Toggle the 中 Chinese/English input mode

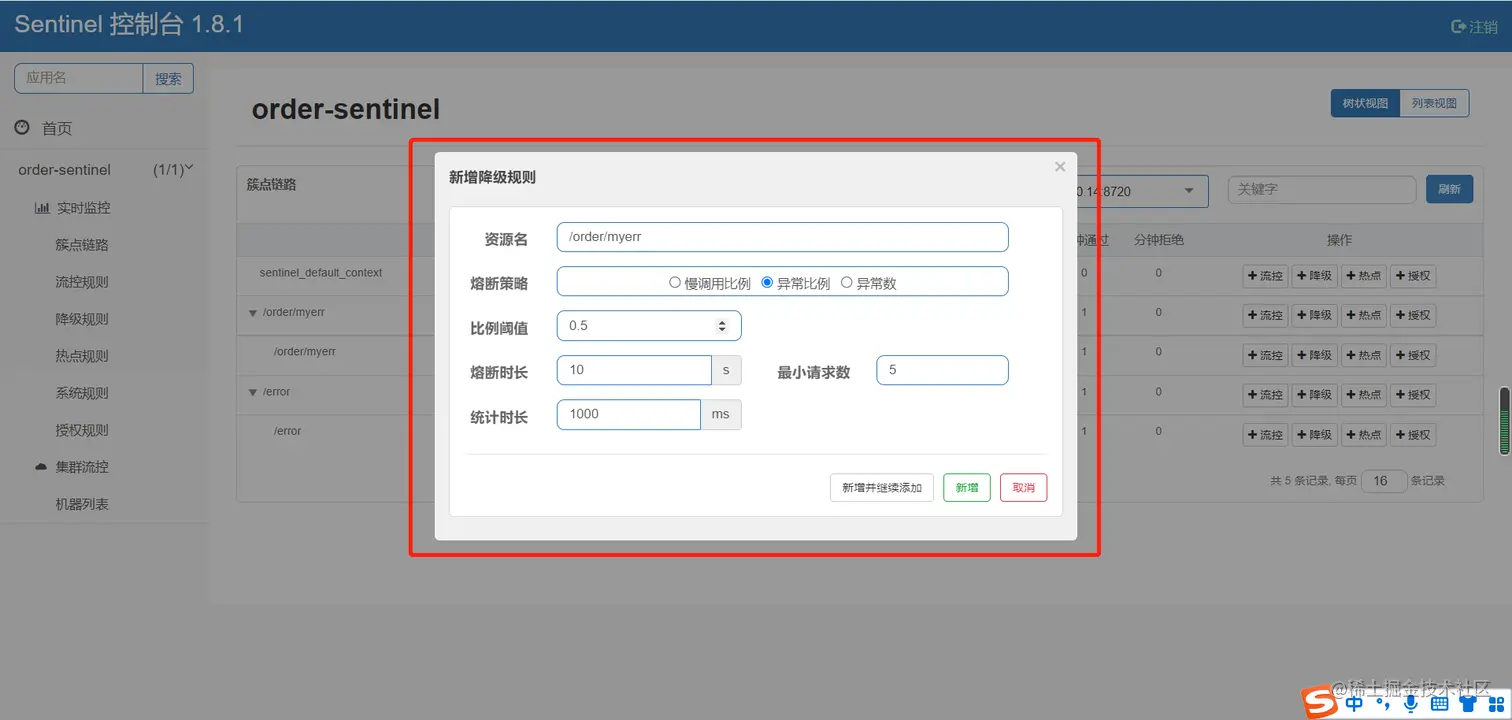point(1354,703)
